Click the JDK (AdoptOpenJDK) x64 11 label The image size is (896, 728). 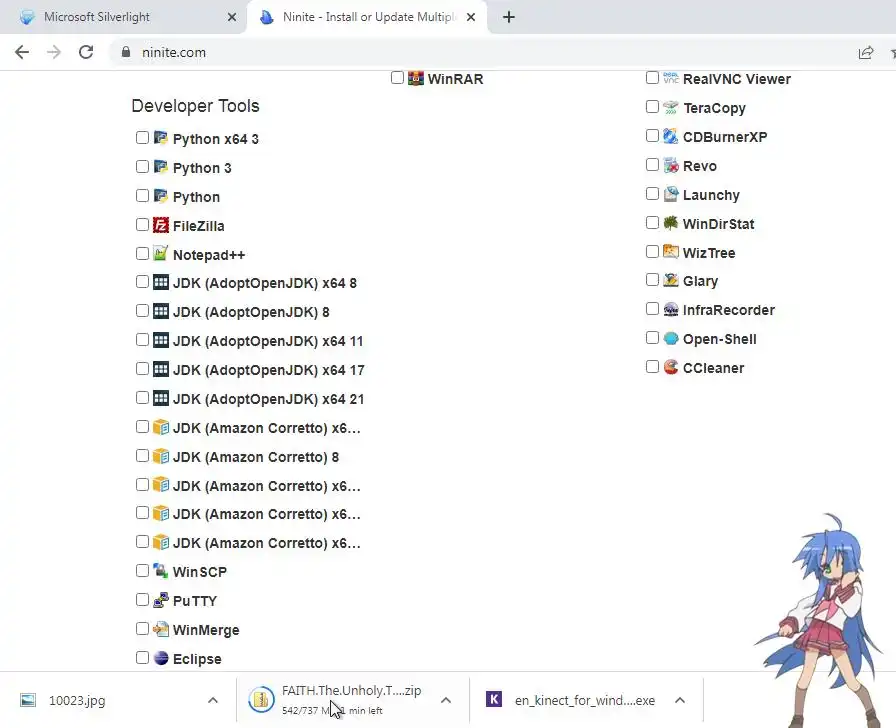268,341
